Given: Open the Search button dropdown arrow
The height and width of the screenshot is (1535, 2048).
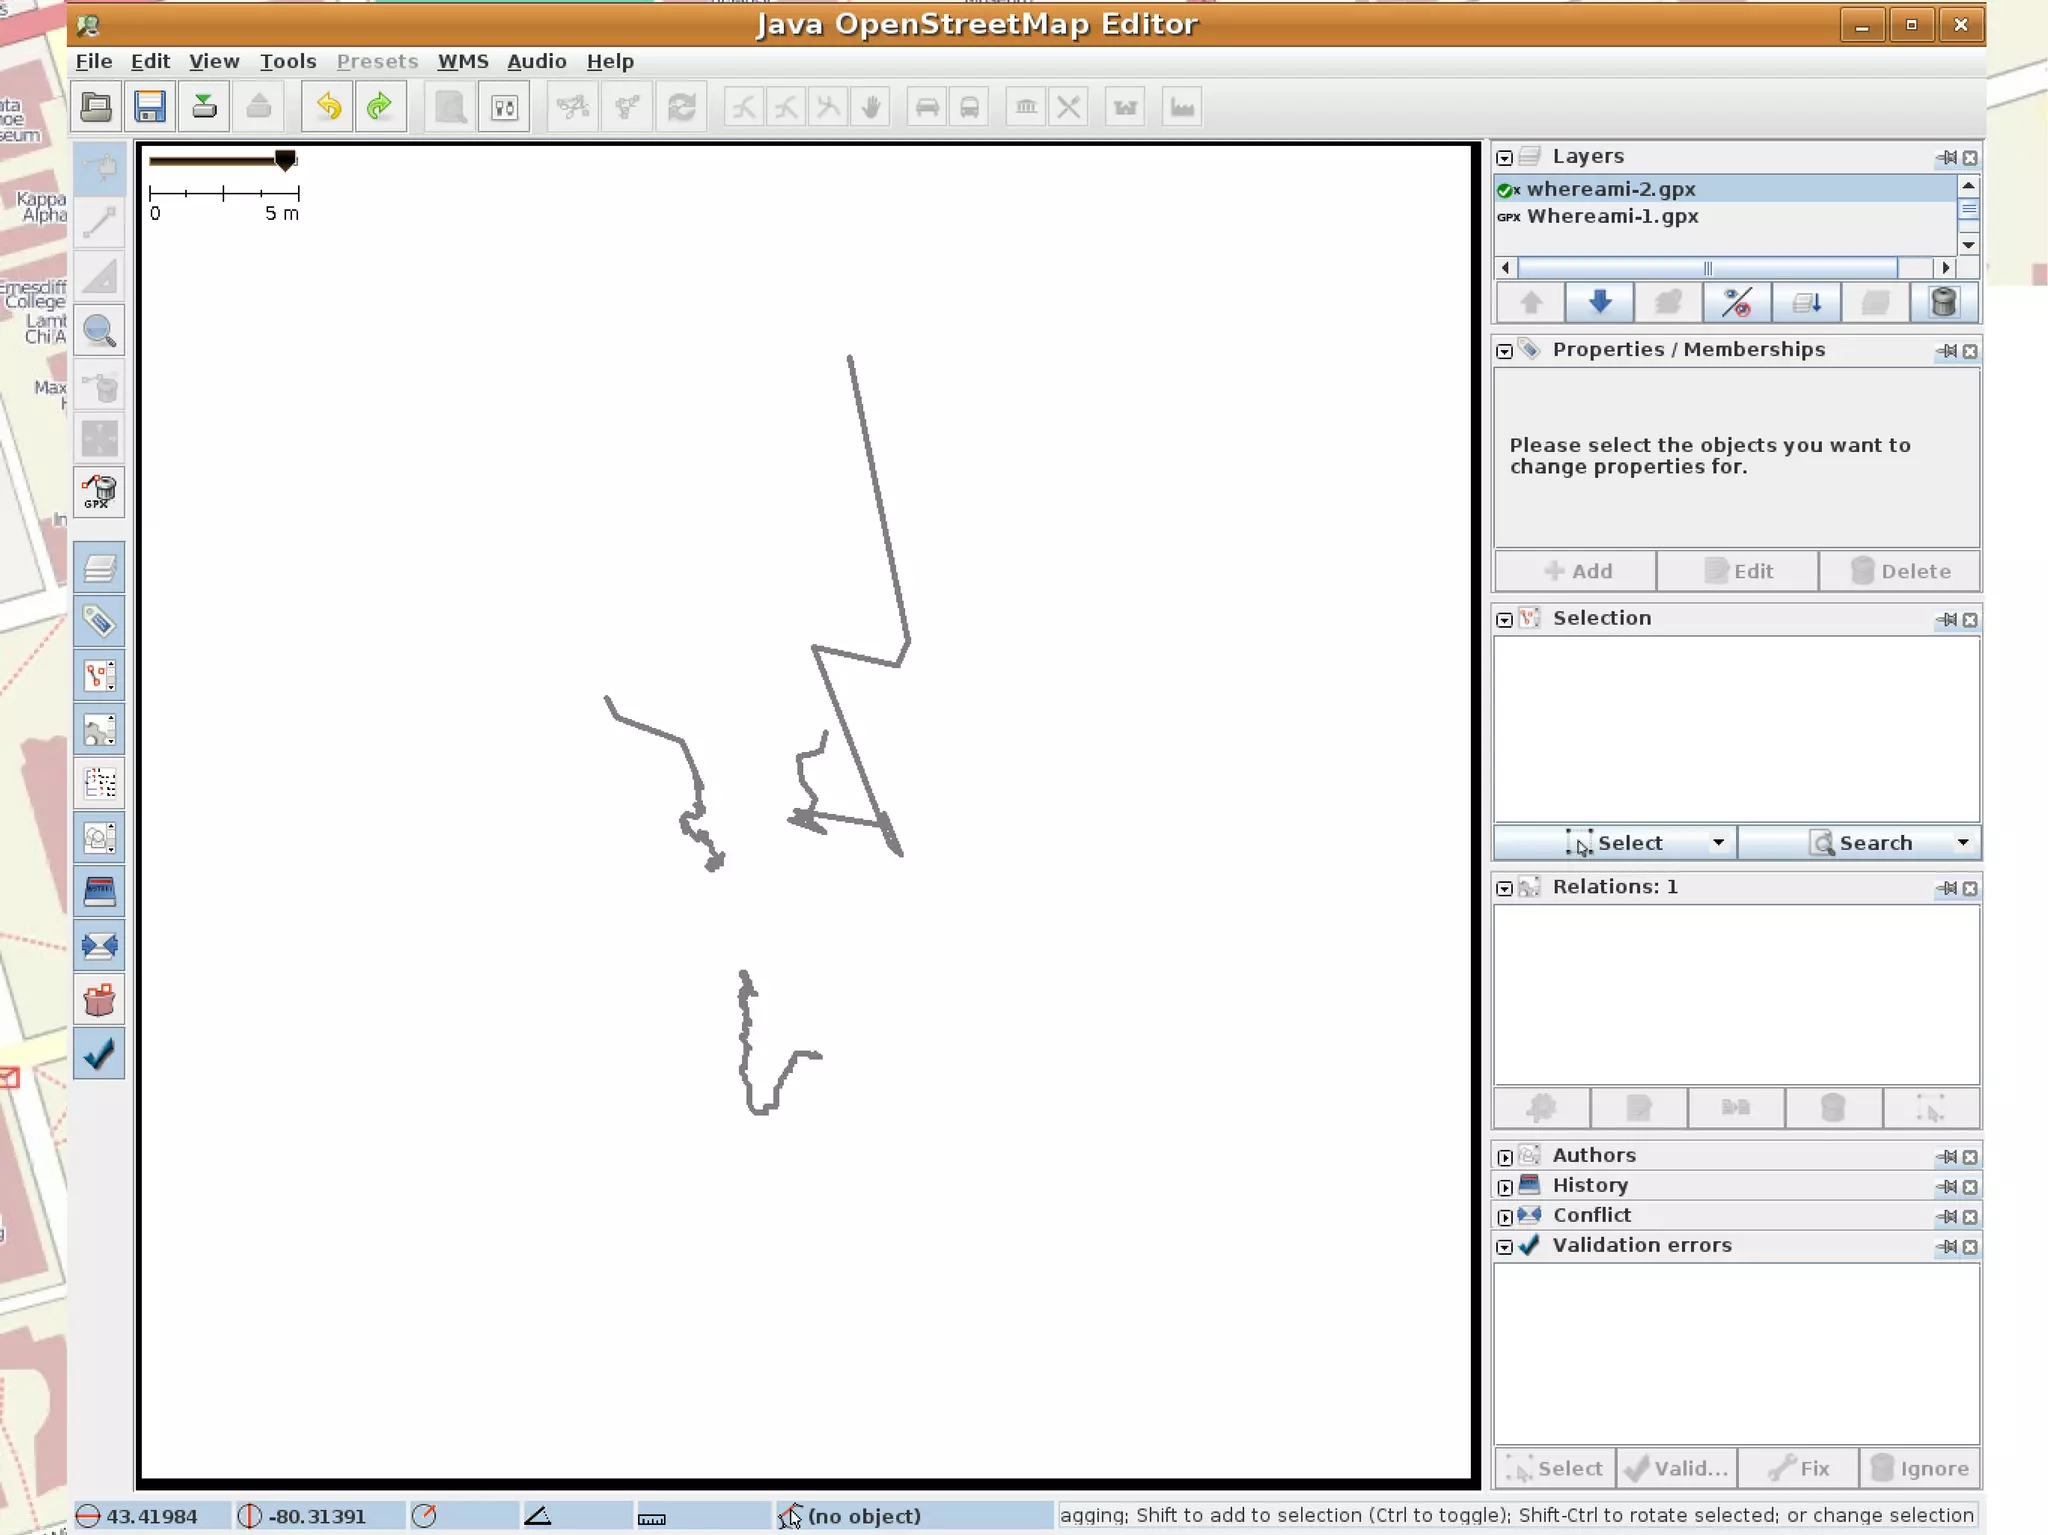Looking at the screenshot, I should pyautogui.click(x=1962, y=843).
